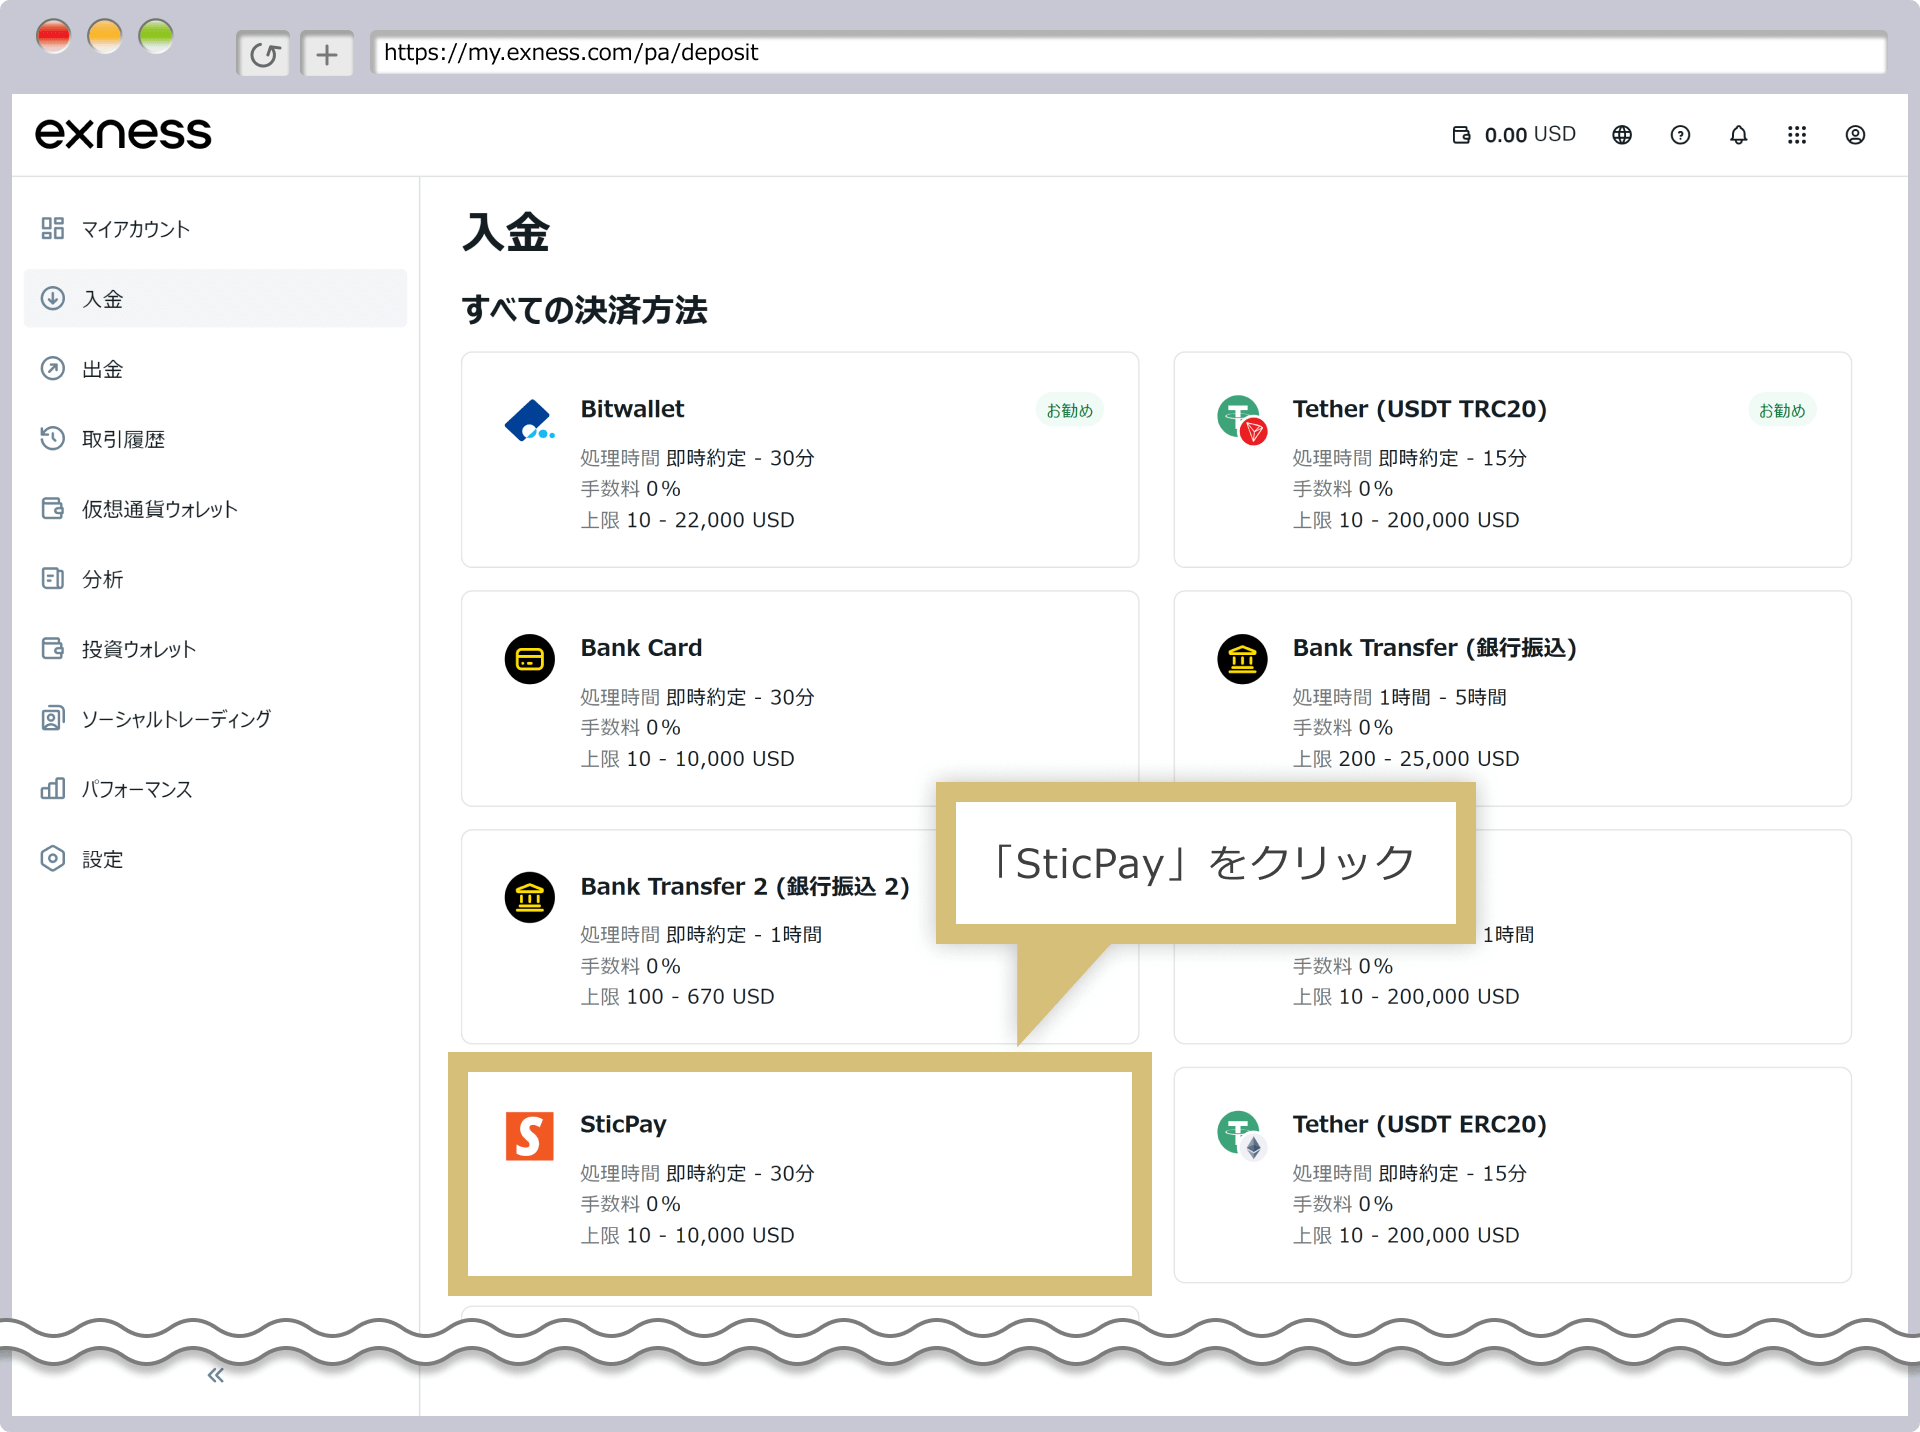Click the 入金 down-arrow circle icon
The image size is (1920, 1432).
coord(53,299)
